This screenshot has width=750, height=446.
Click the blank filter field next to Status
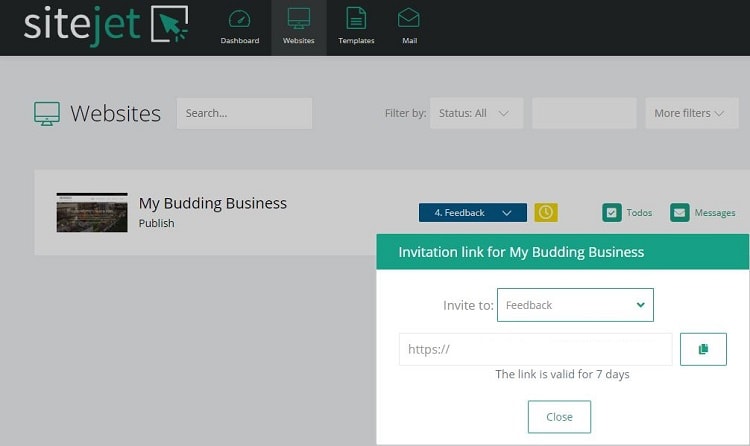coord(584,113)
